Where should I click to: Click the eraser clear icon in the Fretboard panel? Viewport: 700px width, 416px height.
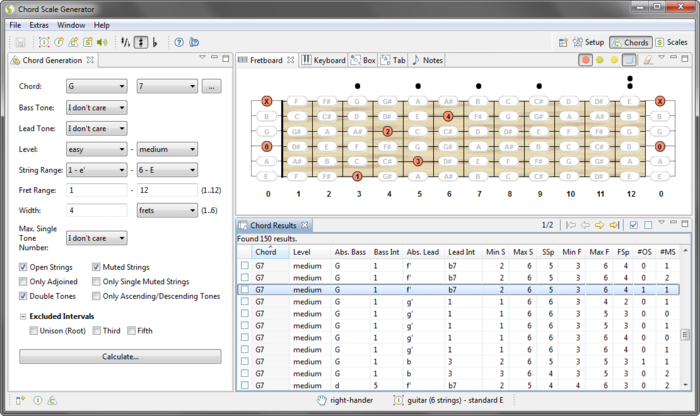(648, 60)
